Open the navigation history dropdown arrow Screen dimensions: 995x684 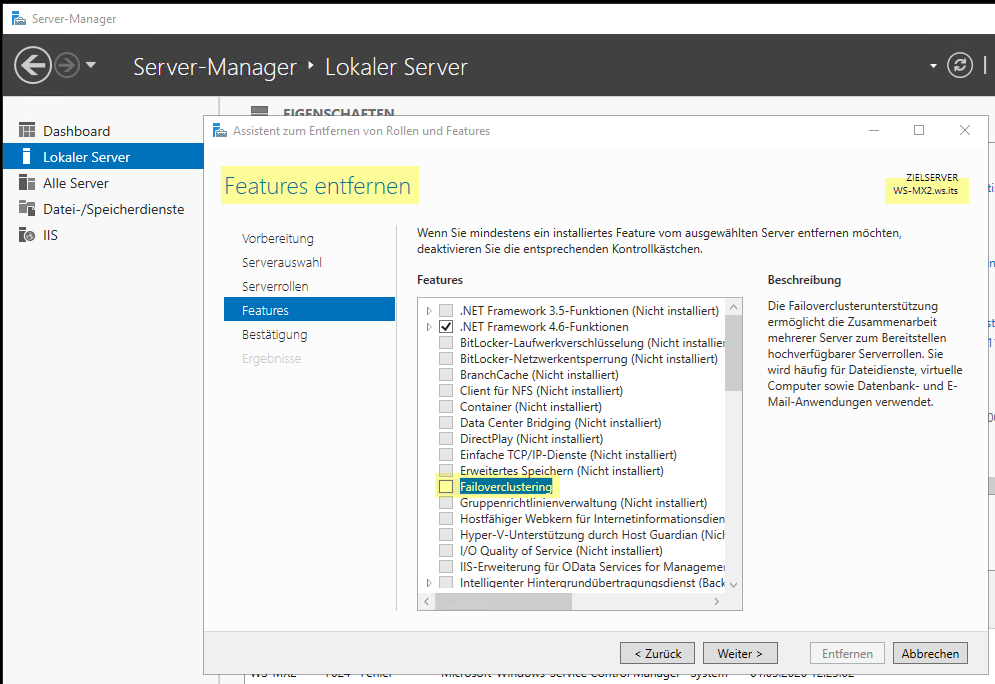tap(91, 65)
